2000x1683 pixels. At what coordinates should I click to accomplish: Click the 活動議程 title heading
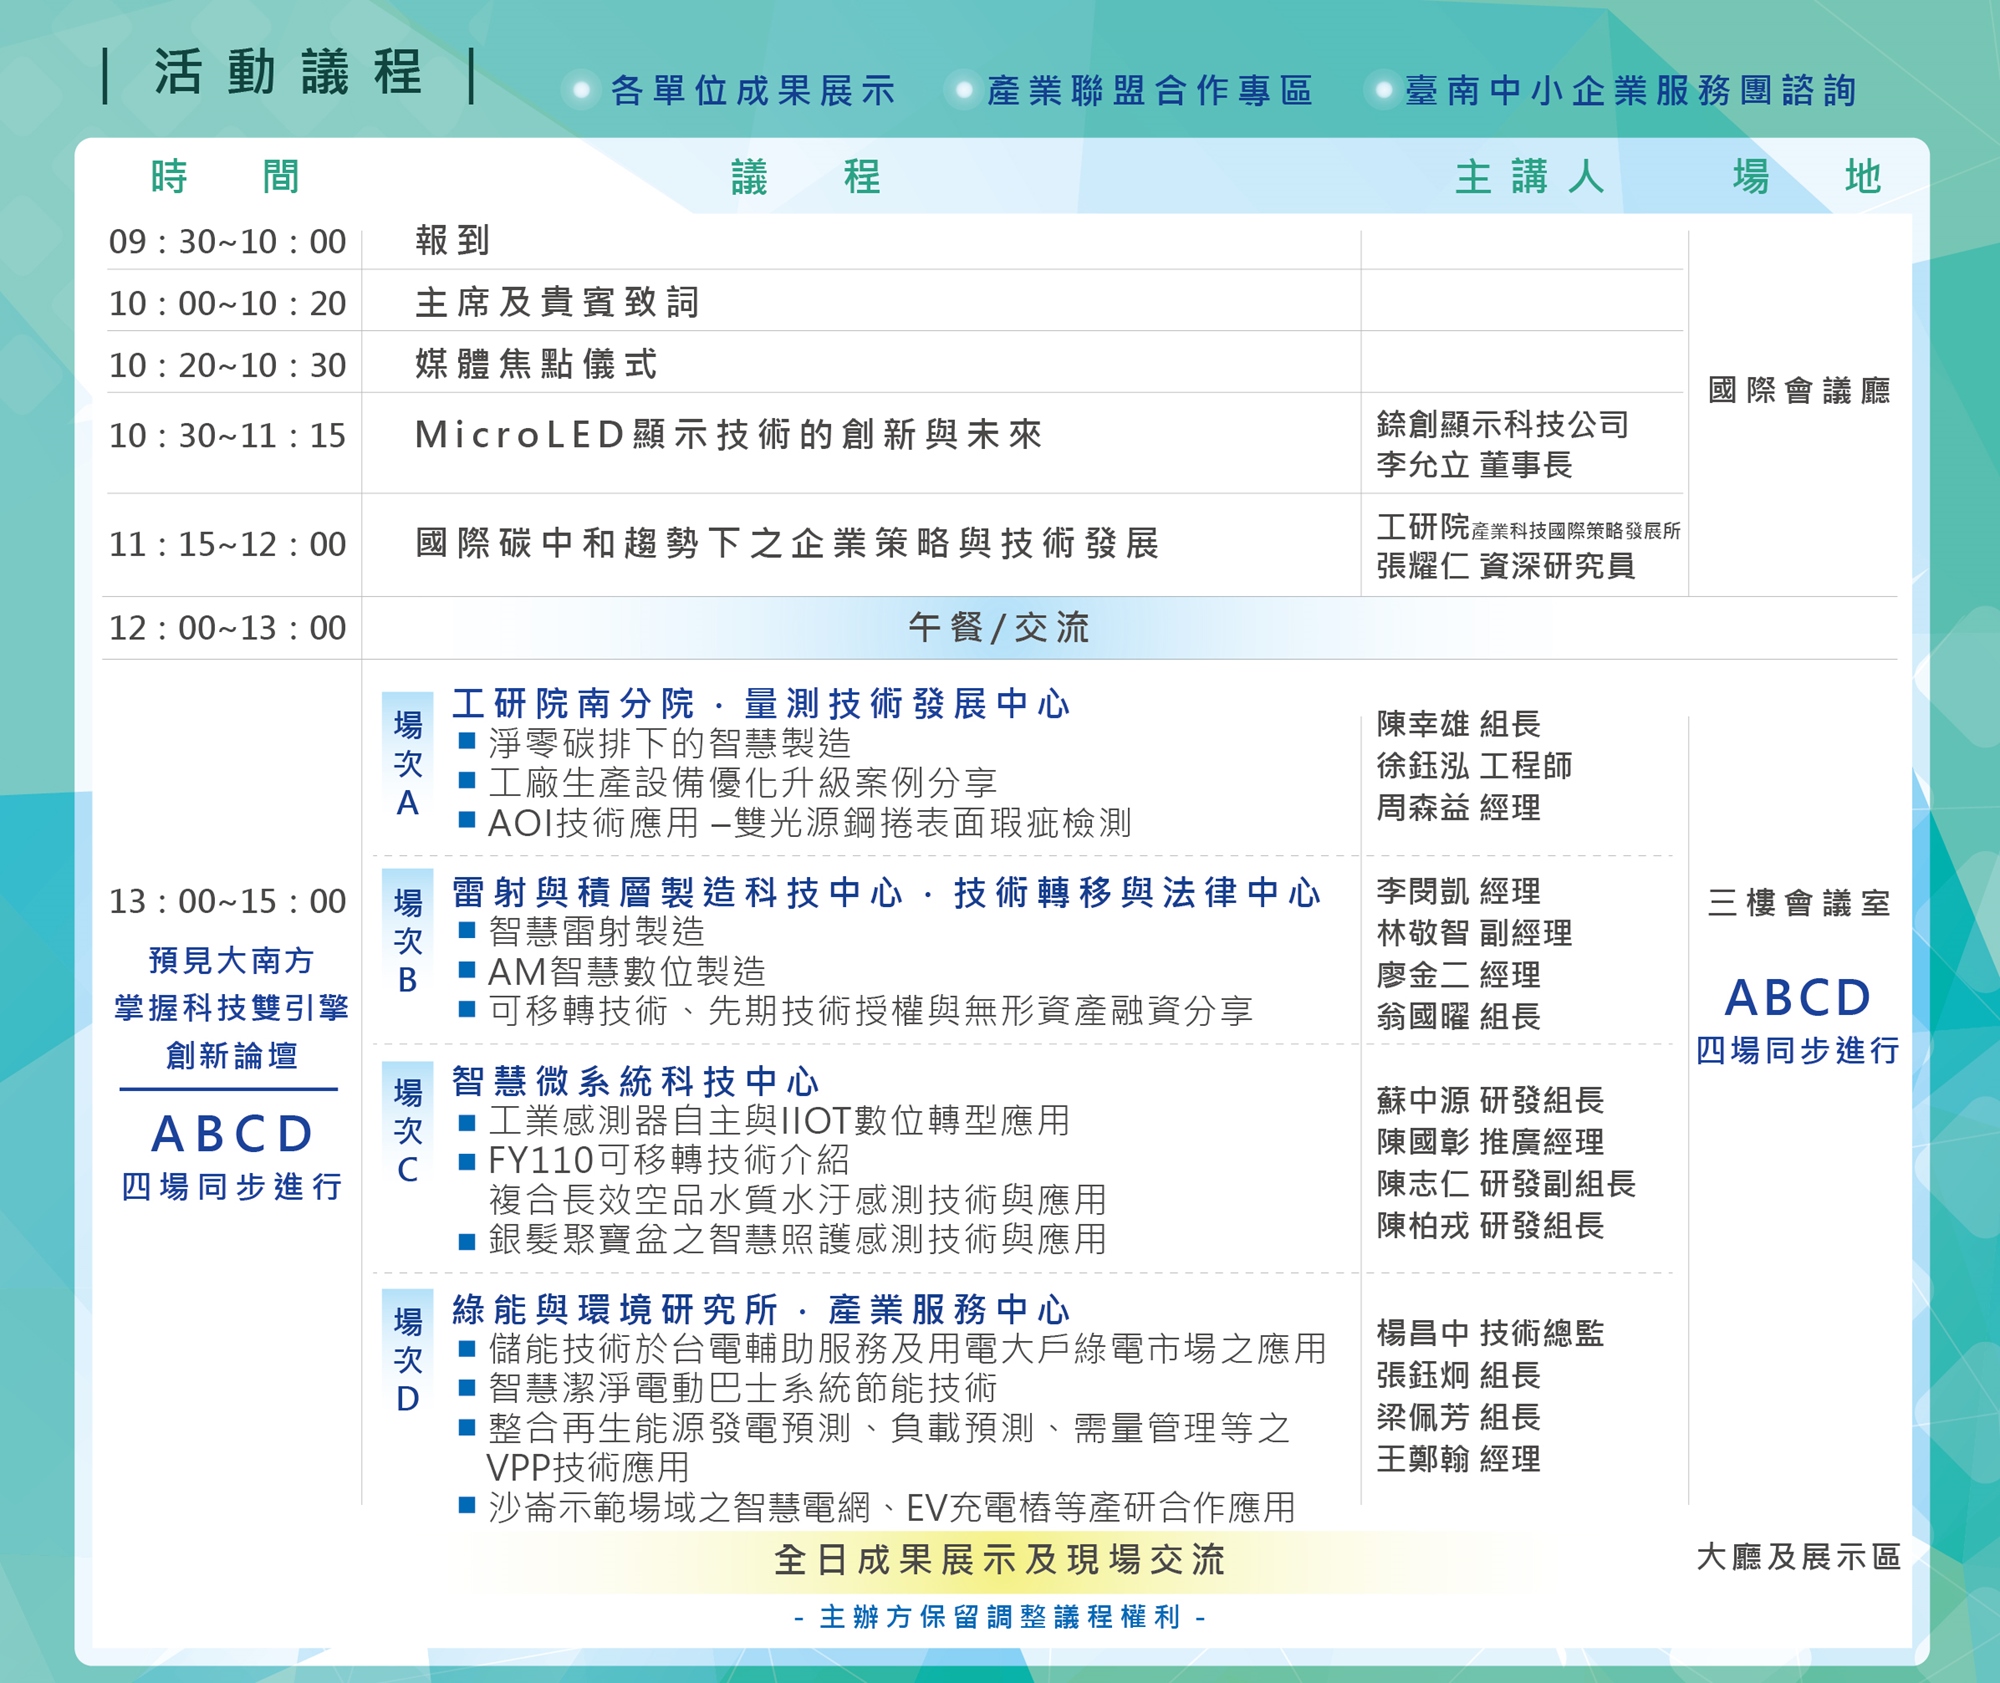[x=289, y=73]
